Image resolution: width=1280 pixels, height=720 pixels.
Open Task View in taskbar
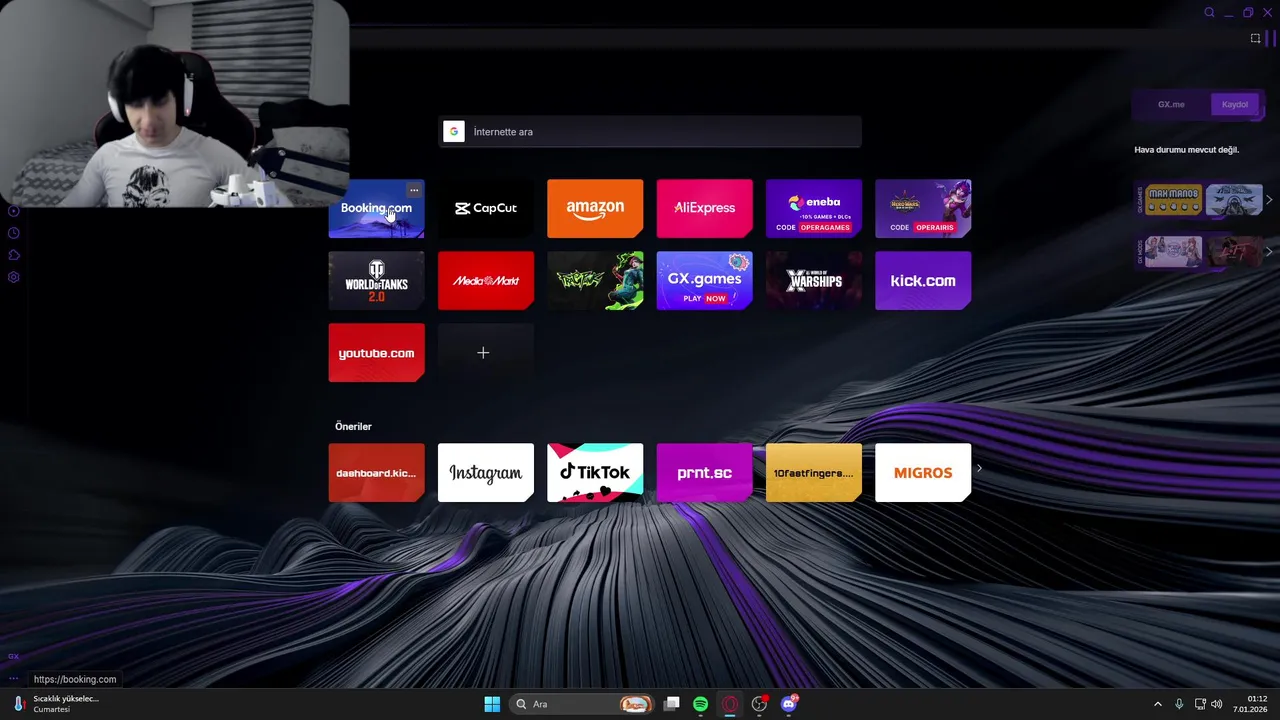(x=672, y=704)
